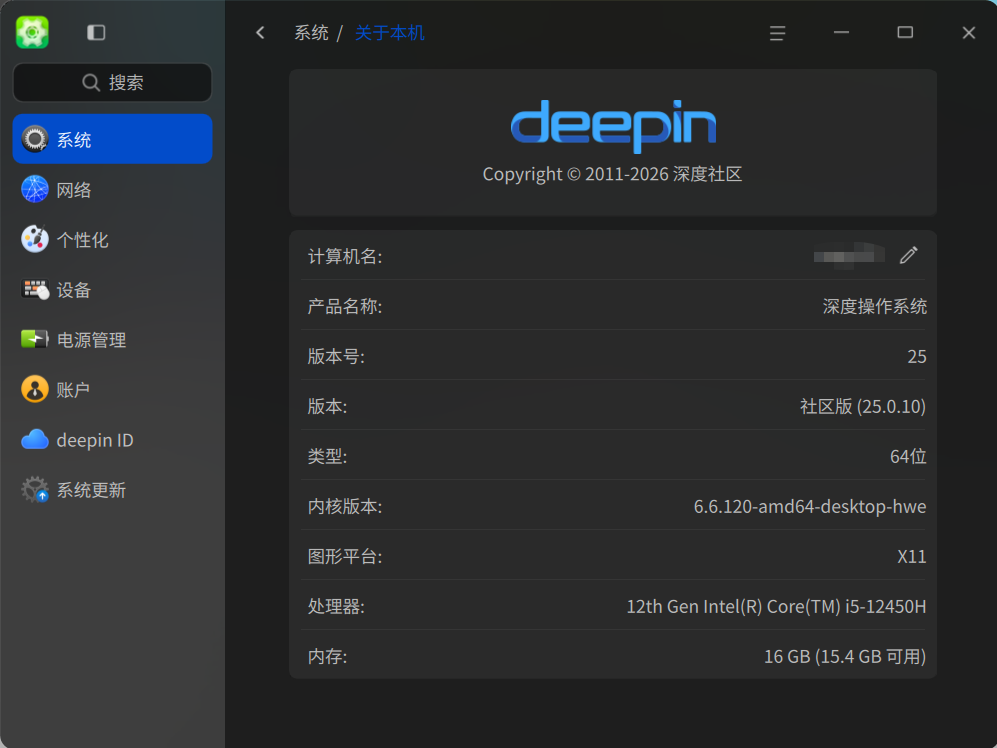Focus the 搜索 search field

tap(113, 82)
